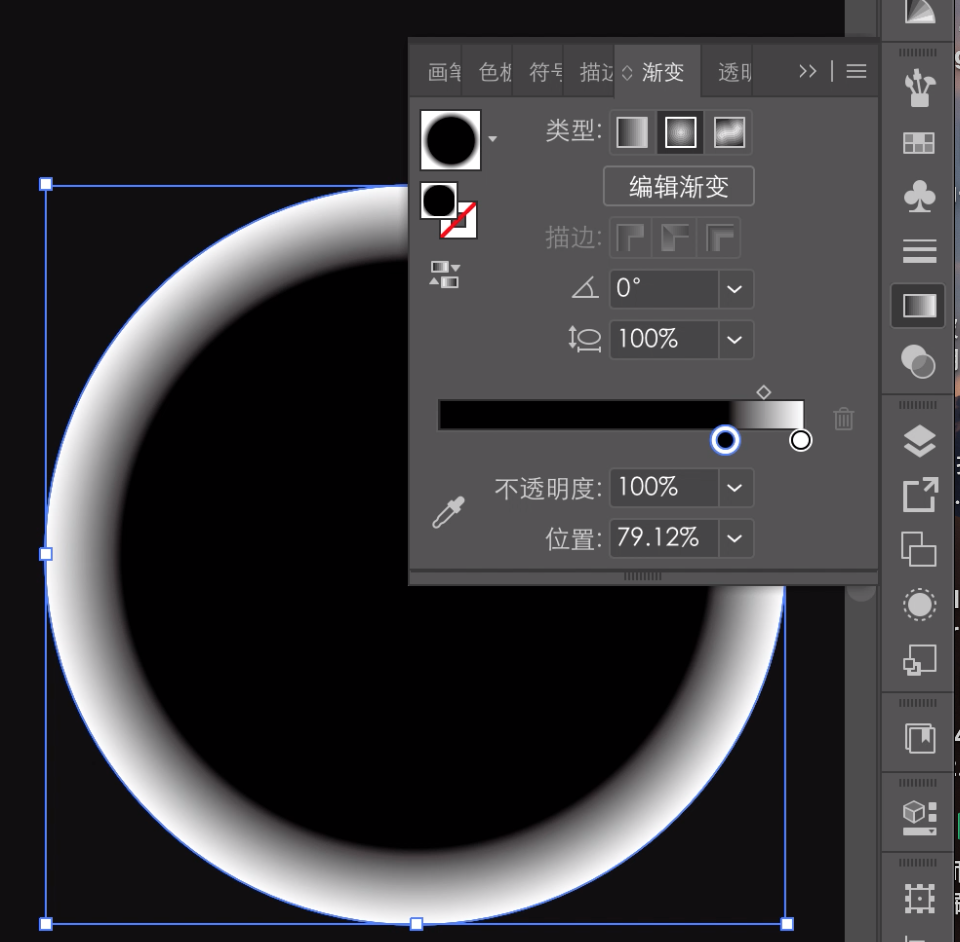Open the Layers panel icon
The image size is (960, 942).
click(x=919, y=441)
